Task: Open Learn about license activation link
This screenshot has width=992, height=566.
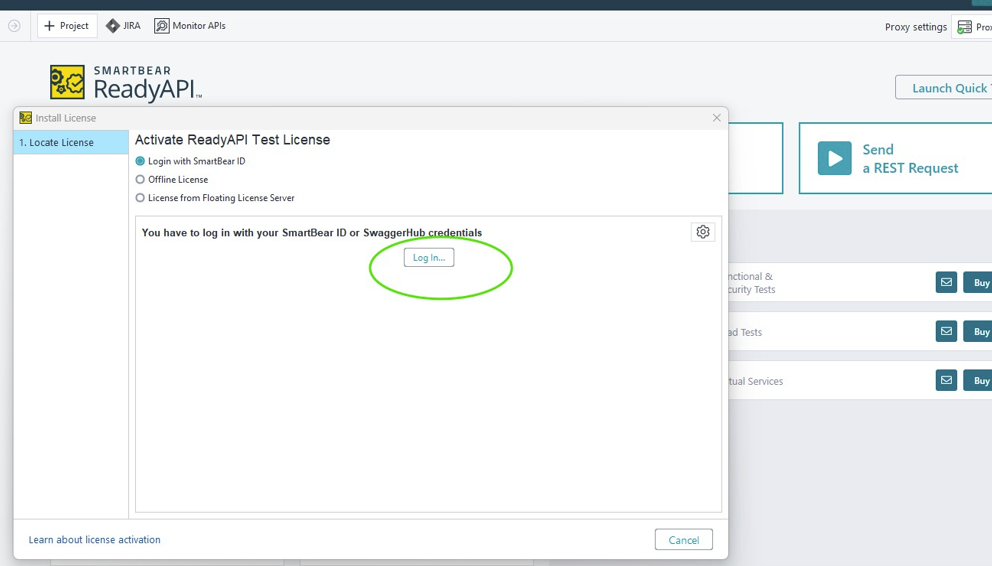Action: (x=94, y=539)
